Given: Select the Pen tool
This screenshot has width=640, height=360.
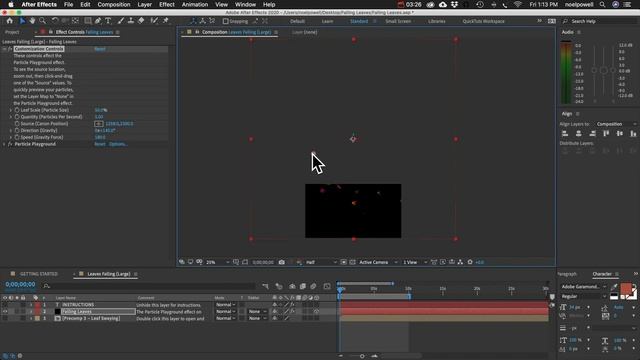Looking at the screenshot, I should coord(98,21).
